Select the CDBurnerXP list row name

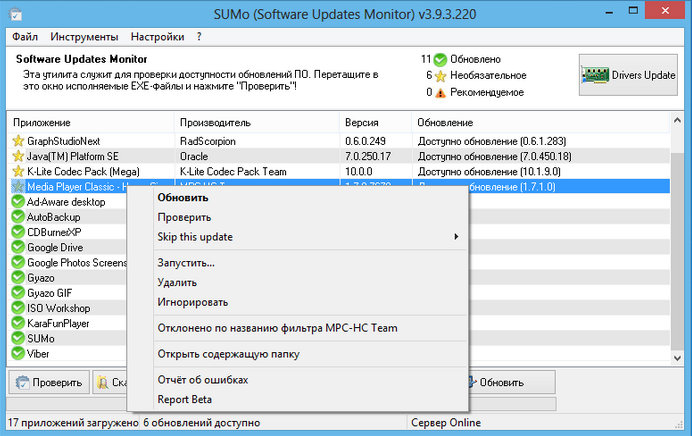click(54, 232)
